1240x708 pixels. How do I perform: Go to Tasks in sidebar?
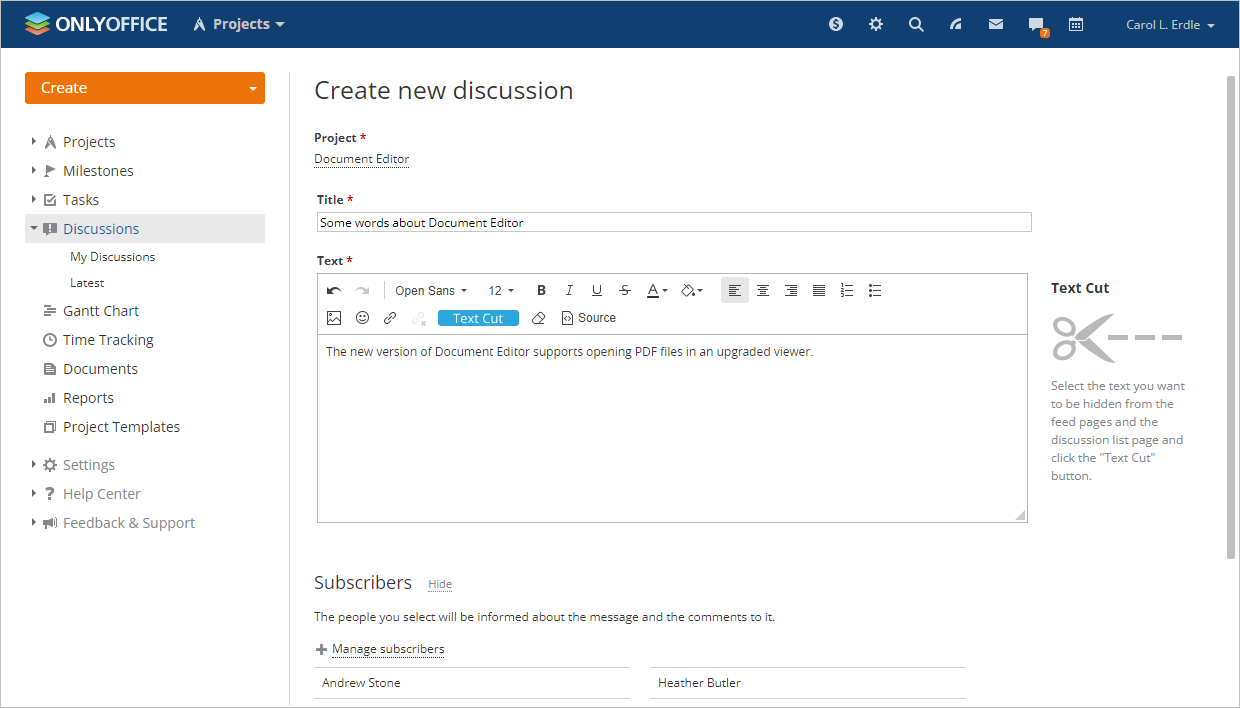pos(81,200)
